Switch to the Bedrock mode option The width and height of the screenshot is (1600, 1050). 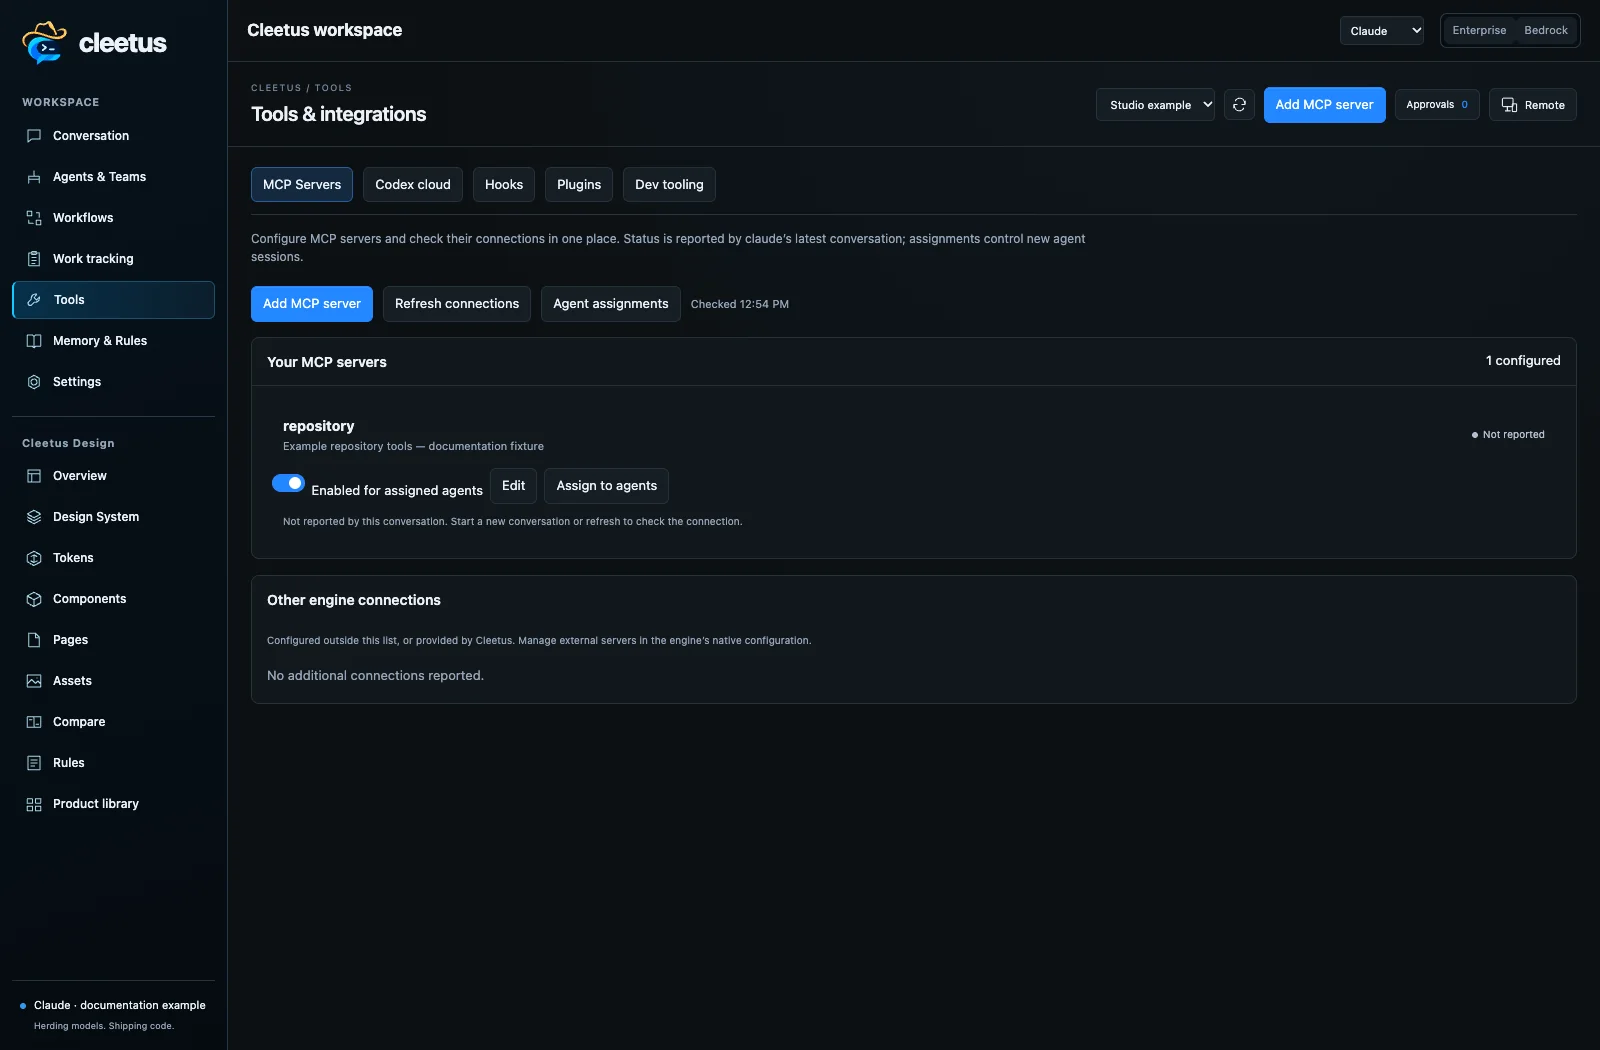click(1546, 30)
